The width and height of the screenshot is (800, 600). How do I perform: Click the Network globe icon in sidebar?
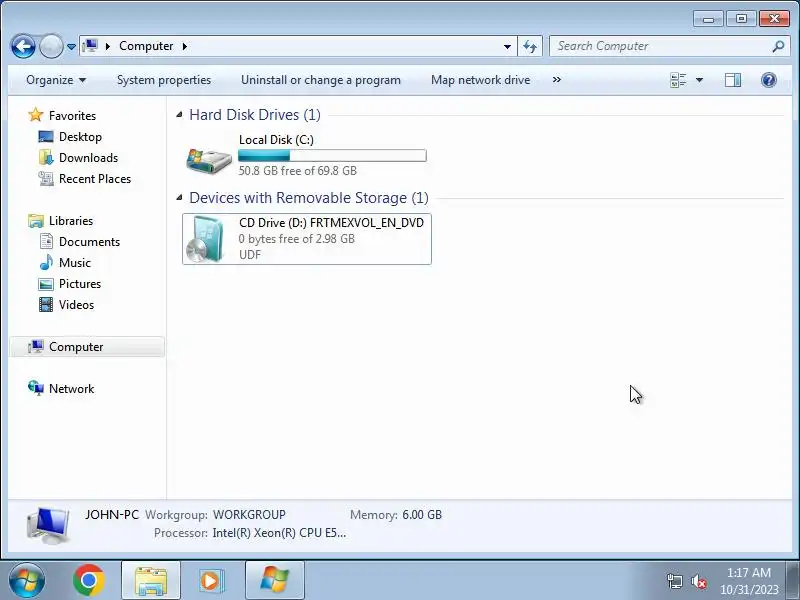point(36,388)
